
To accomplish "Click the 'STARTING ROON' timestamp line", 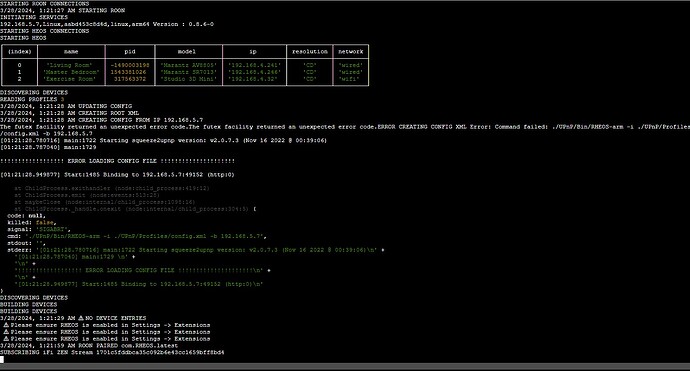I will [62, 11].
